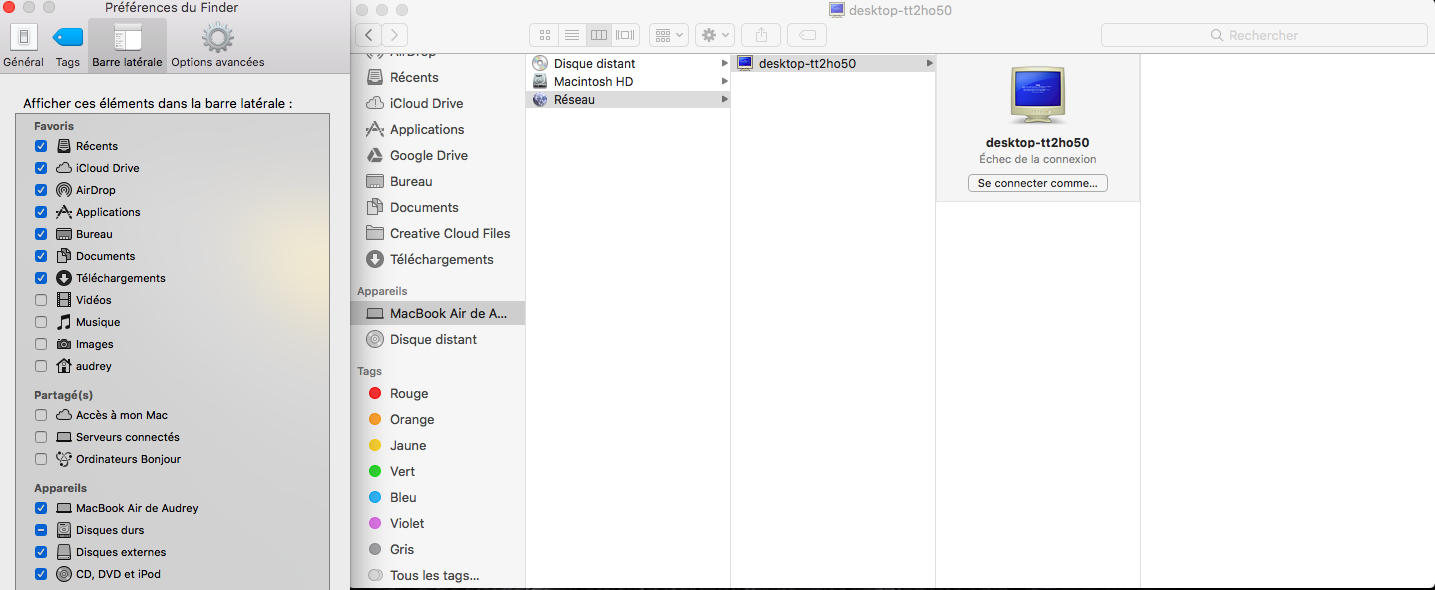Uncheck the CD, DVD et iPod checkbox
The image size is (1435, 590).
(x=41, y=574)
